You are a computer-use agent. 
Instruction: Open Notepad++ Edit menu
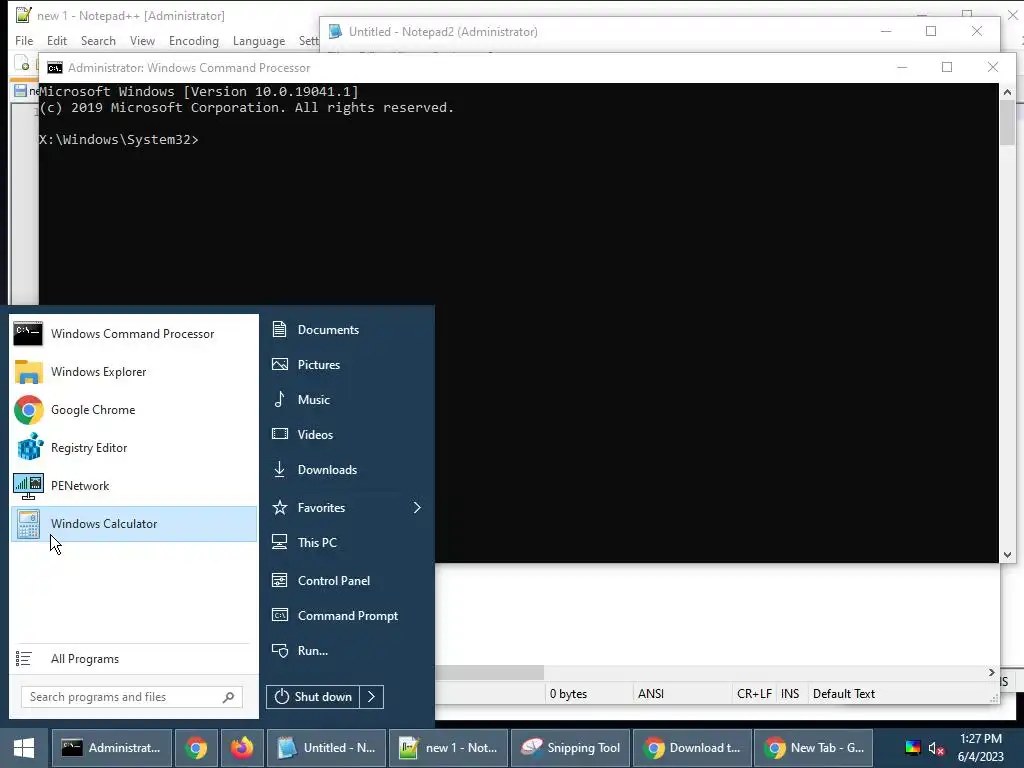57,40
